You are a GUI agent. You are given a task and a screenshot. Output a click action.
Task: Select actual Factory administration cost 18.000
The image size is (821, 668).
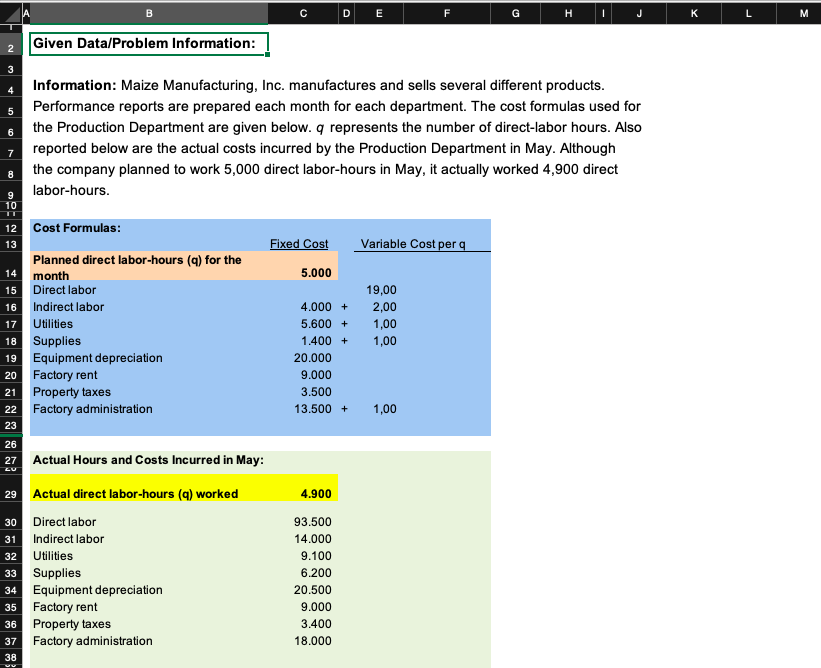313,641
